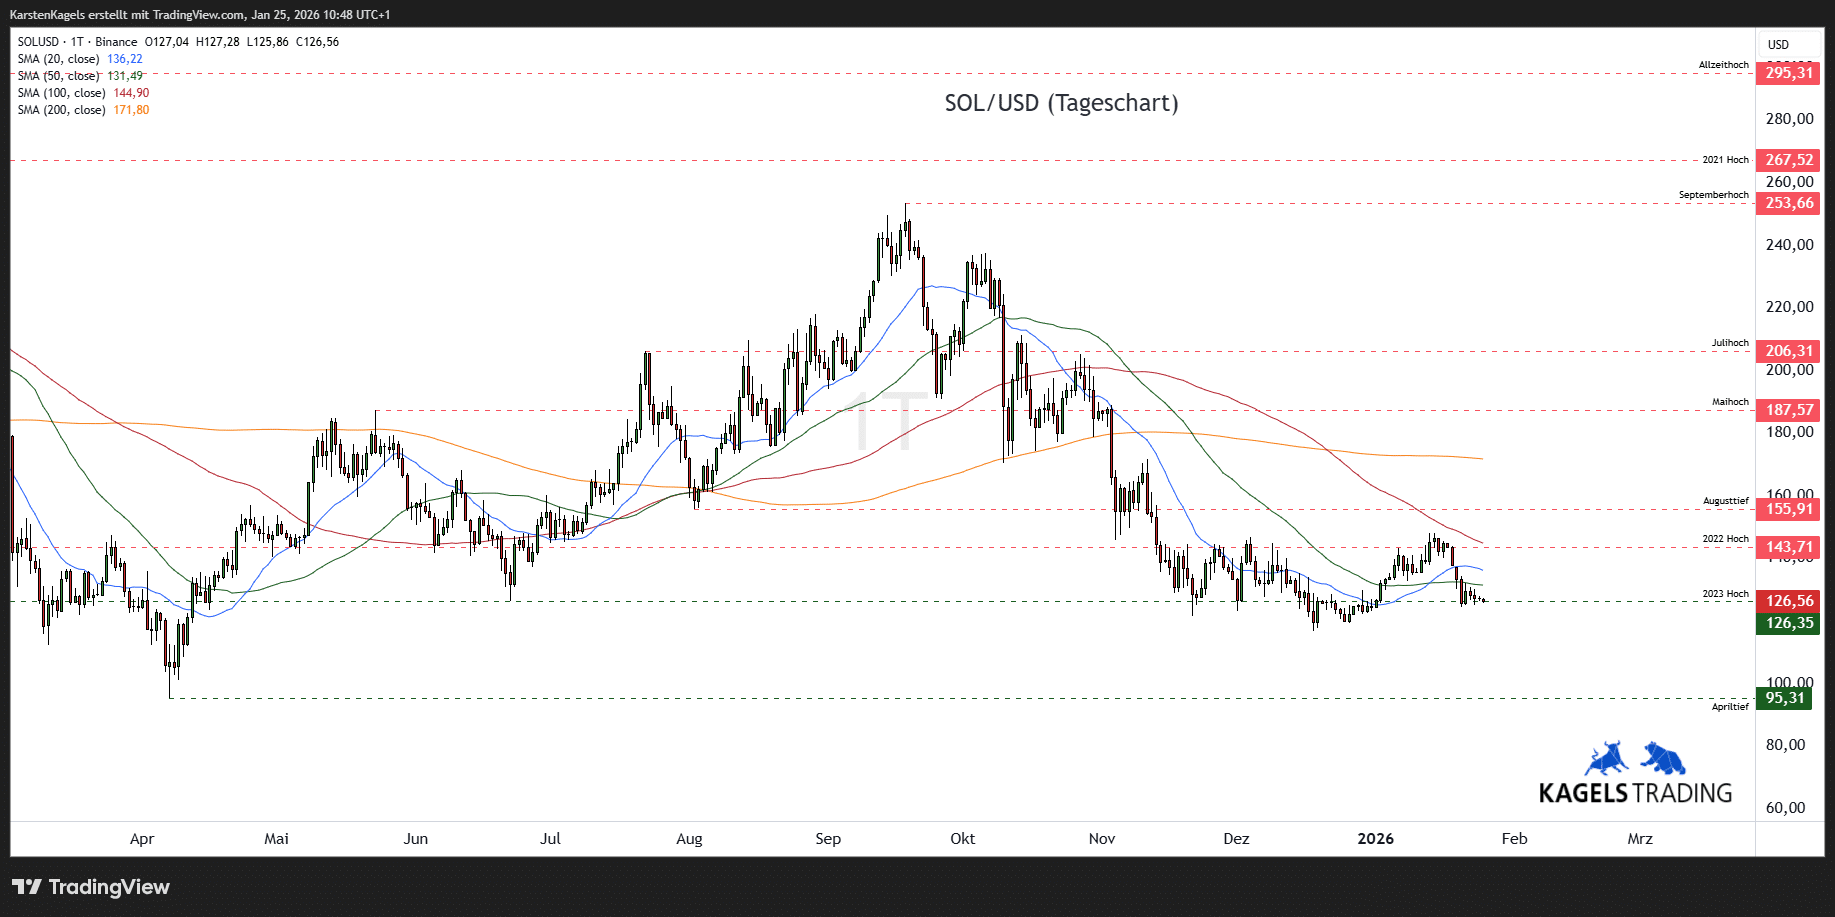Click the green 126,35 price tag

[x=1788, y=623]
